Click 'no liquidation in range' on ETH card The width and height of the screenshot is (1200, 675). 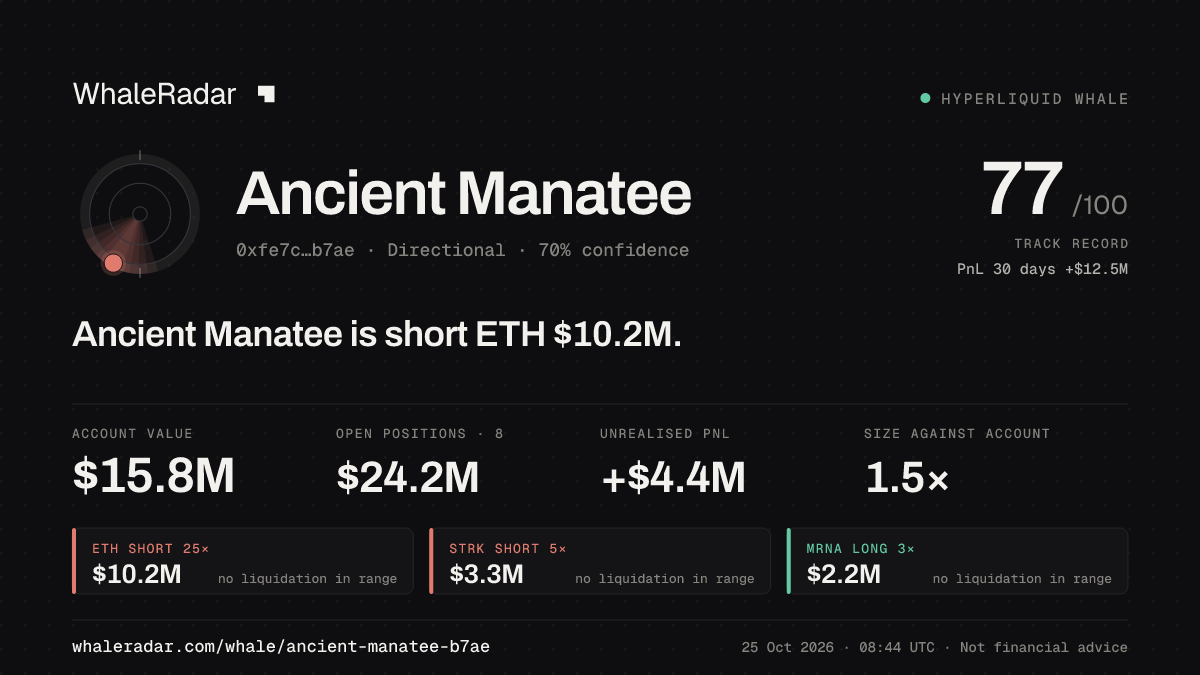click(x=308, y=579)
